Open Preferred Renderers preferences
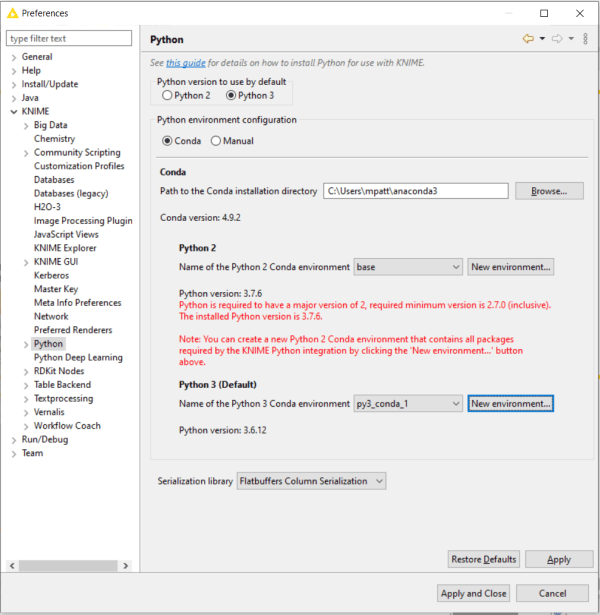Viewport: 600px width, 615px height. (x=73, y=330)
